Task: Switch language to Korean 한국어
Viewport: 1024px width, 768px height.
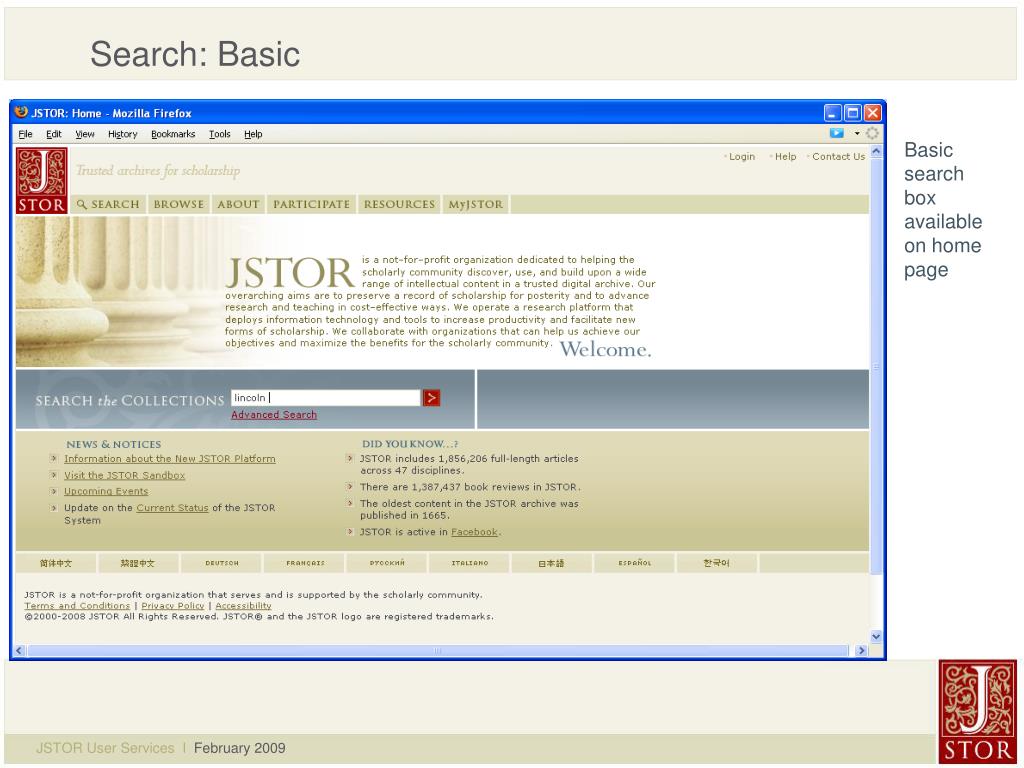Action: click(x=716, y=563)
